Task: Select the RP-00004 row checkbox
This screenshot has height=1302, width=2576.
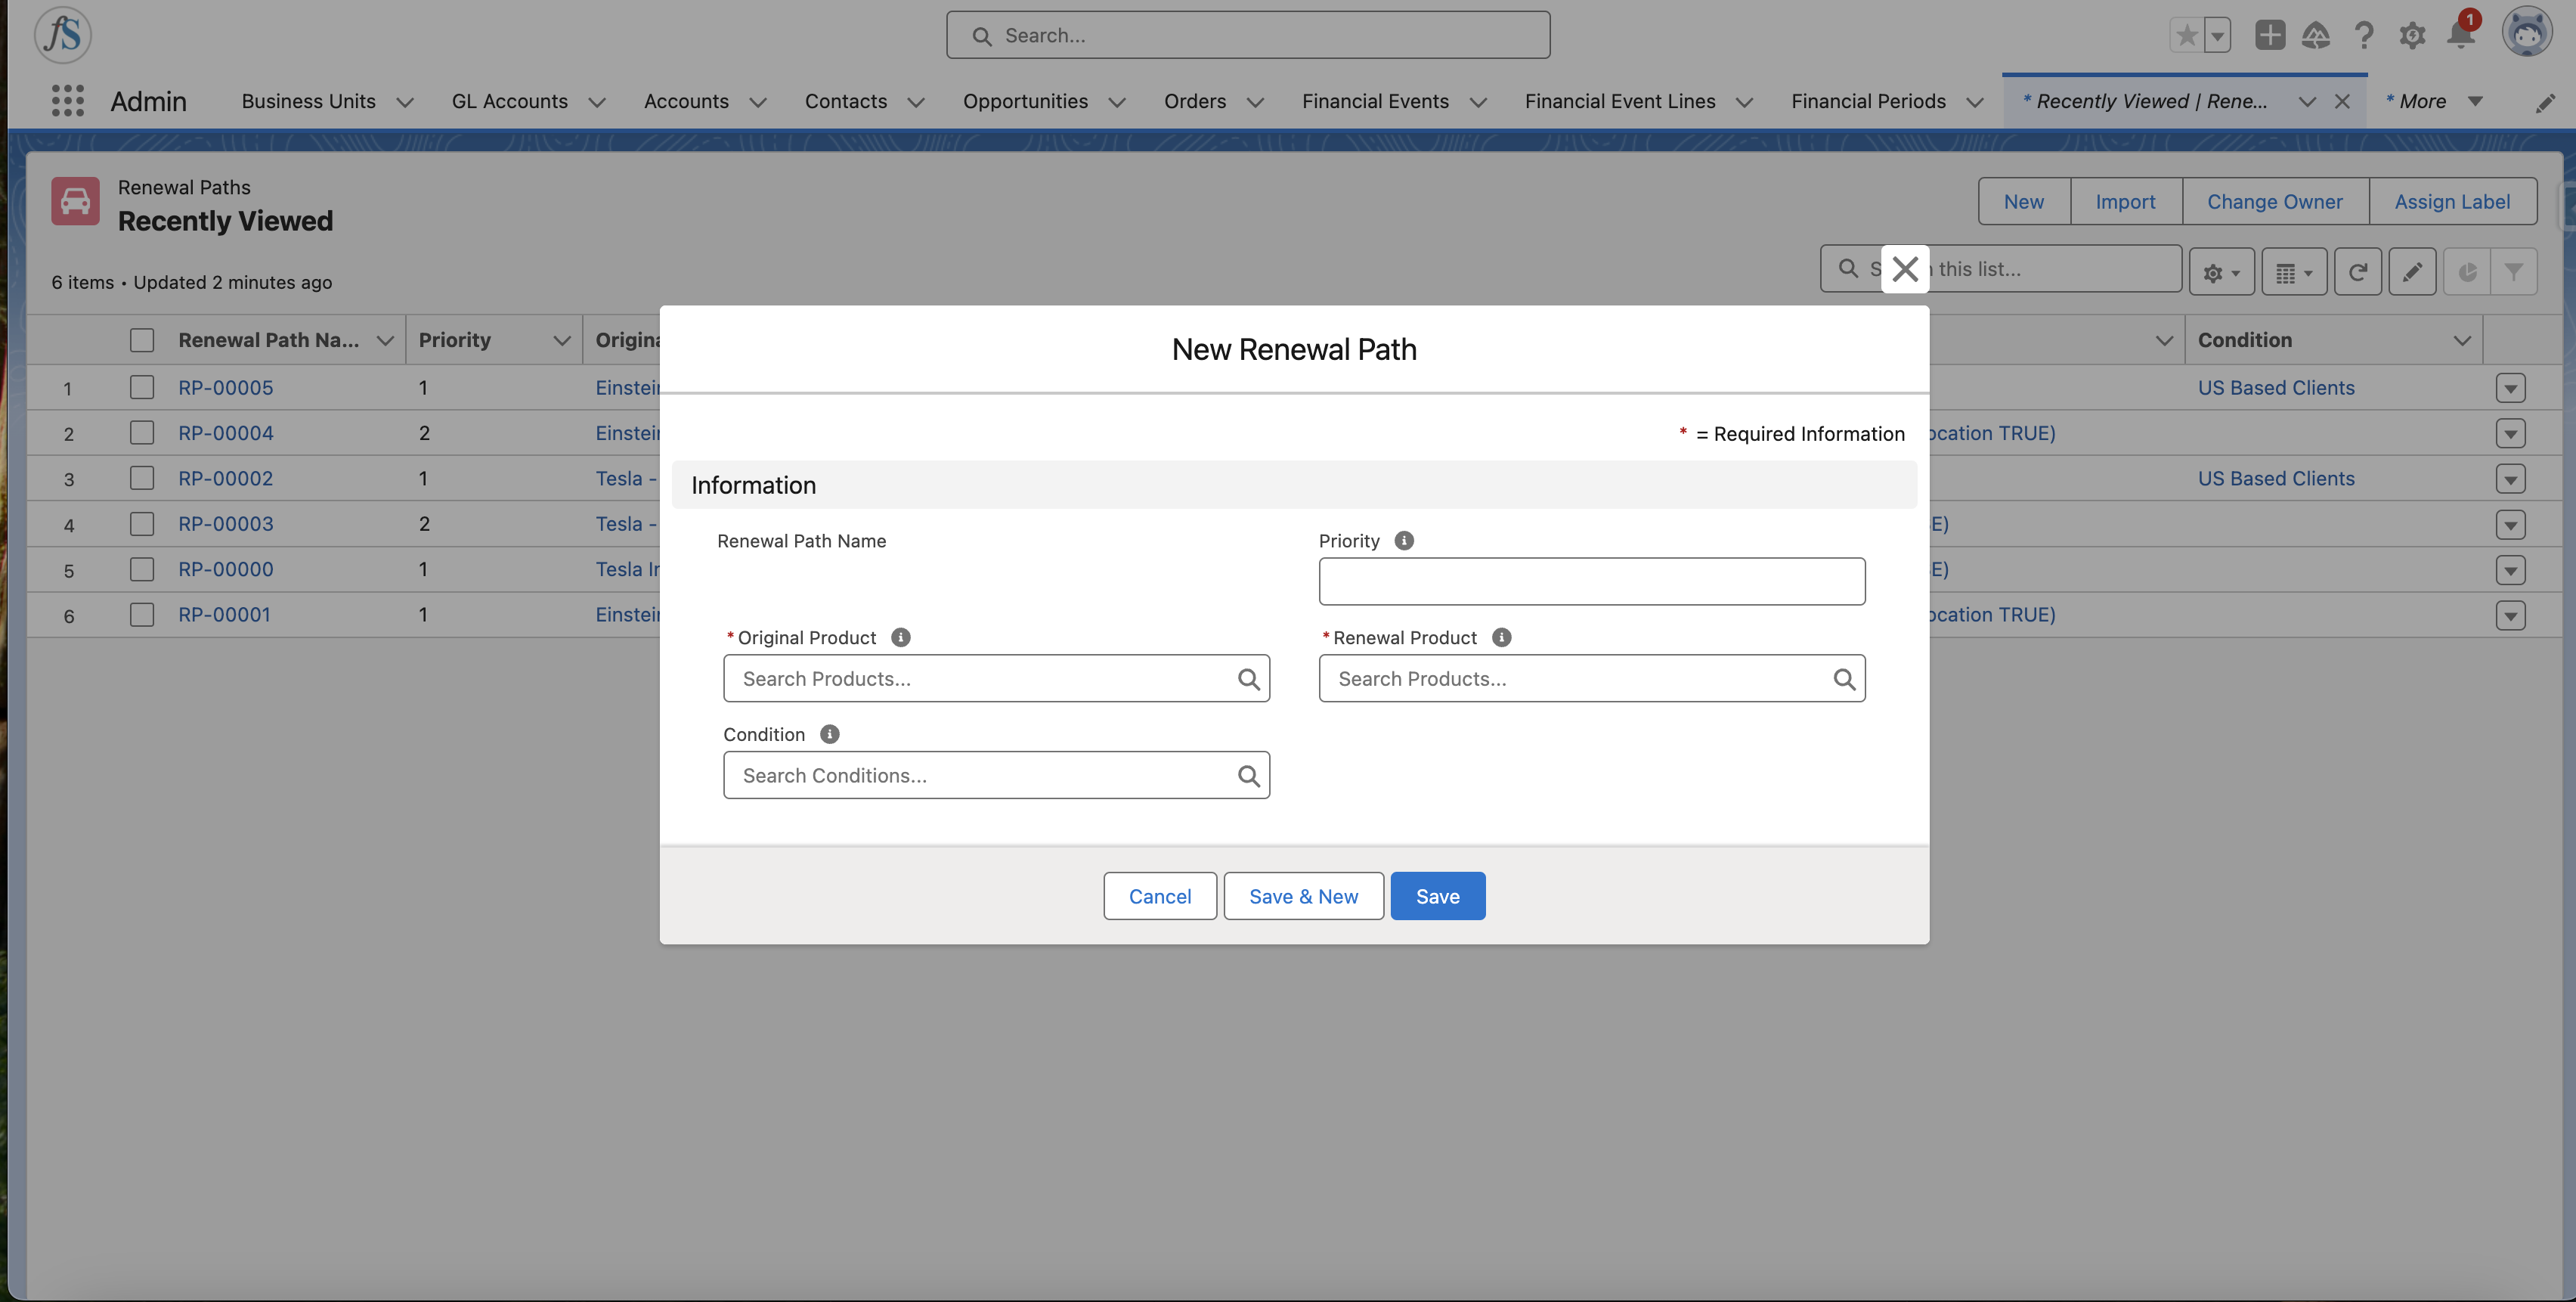Action: point(142,432)
